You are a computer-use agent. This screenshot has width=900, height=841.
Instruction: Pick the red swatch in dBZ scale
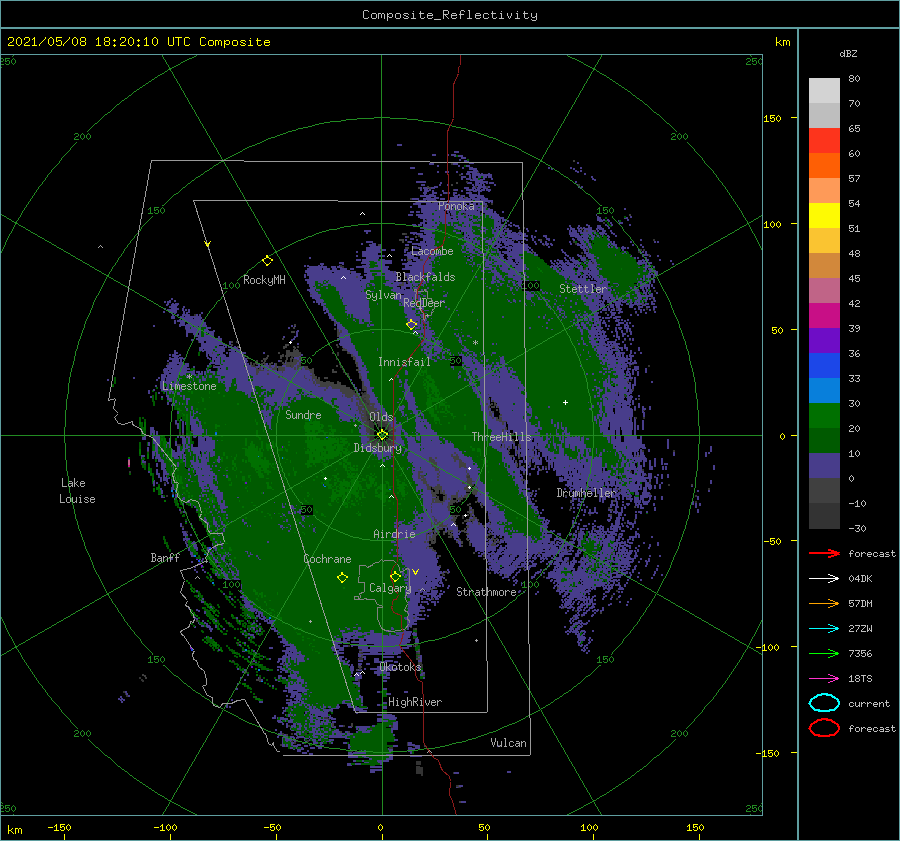824,141
